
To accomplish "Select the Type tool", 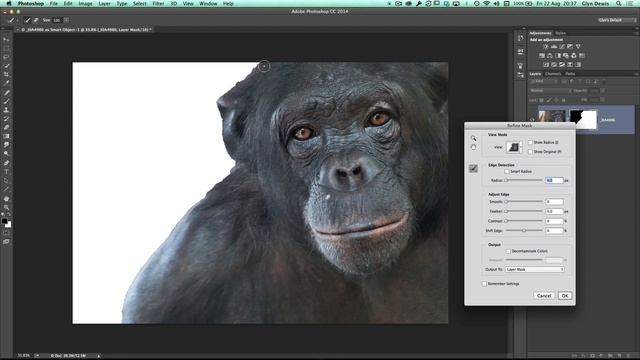I will pyautogui.click(x=6, y=172).
